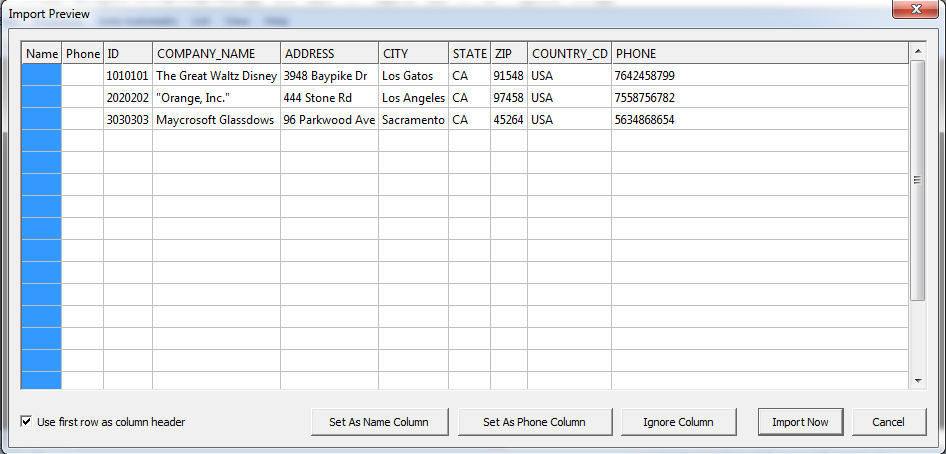The image size is (946, 454).
Task: Click the scrollbar down arrow
Action: pos(918,380)
